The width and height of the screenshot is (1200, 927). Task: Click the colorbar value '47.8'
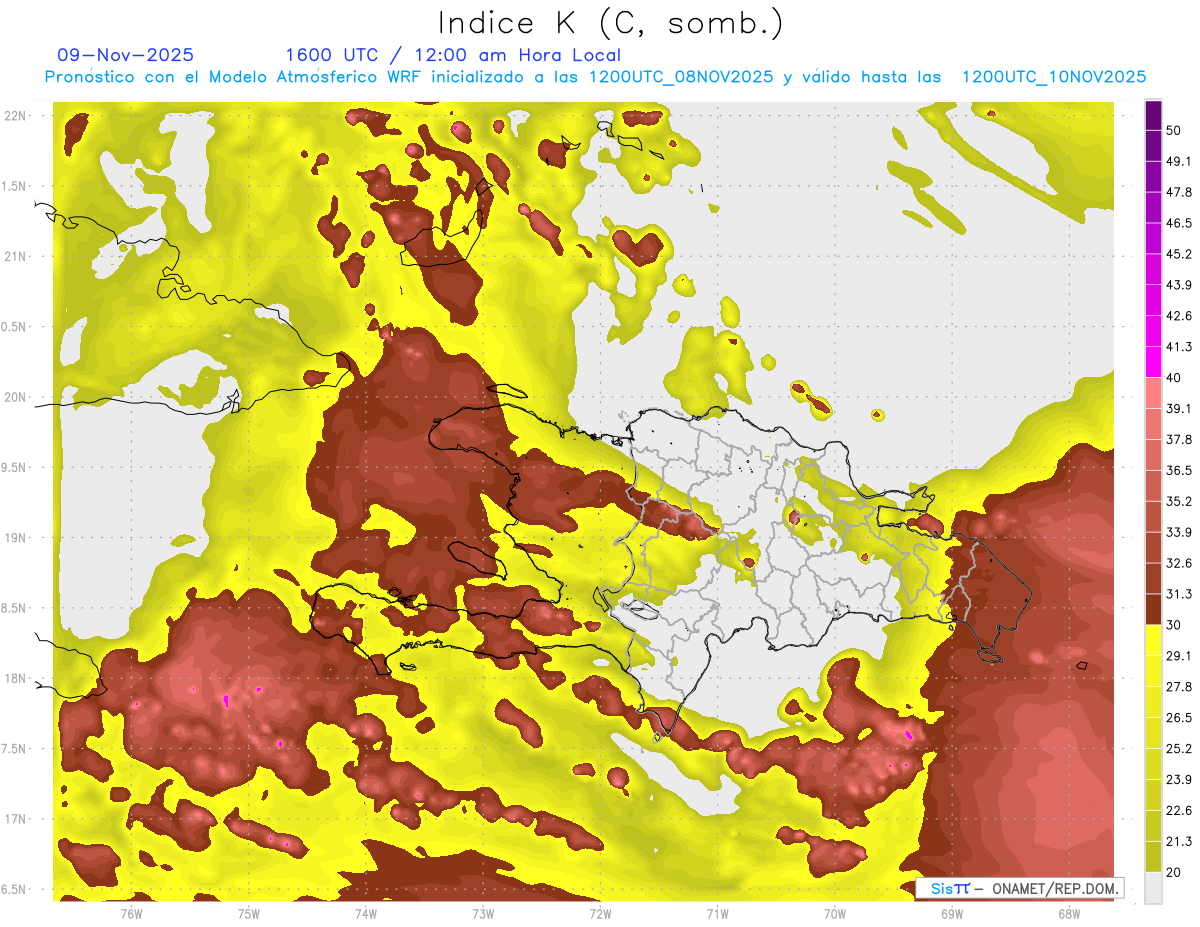[x=1179, y=192]
